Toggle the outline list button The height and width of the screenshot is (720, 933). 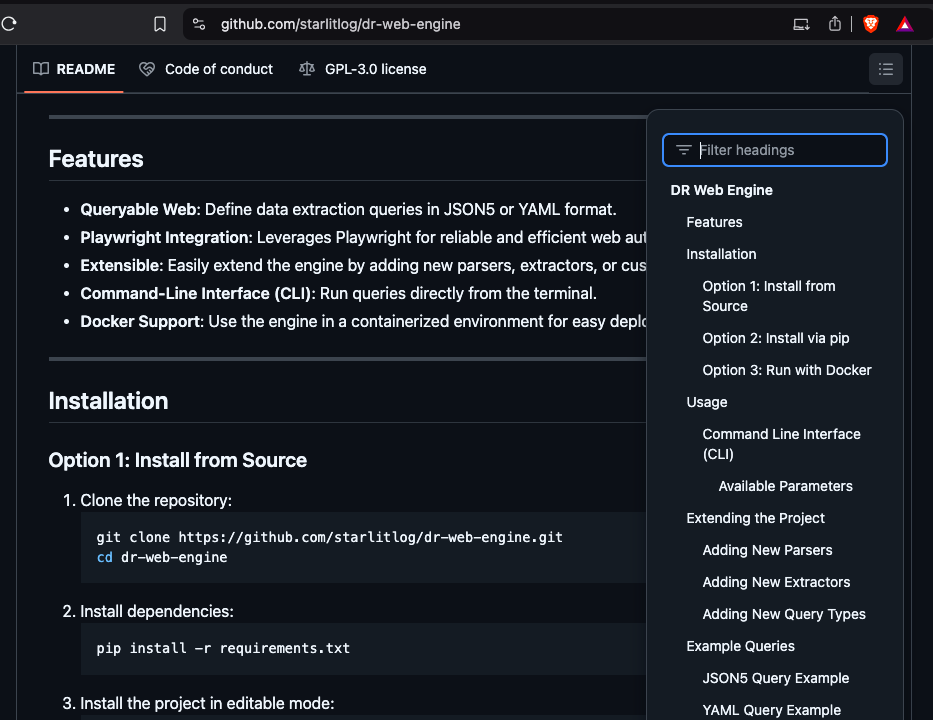point(885,69)
